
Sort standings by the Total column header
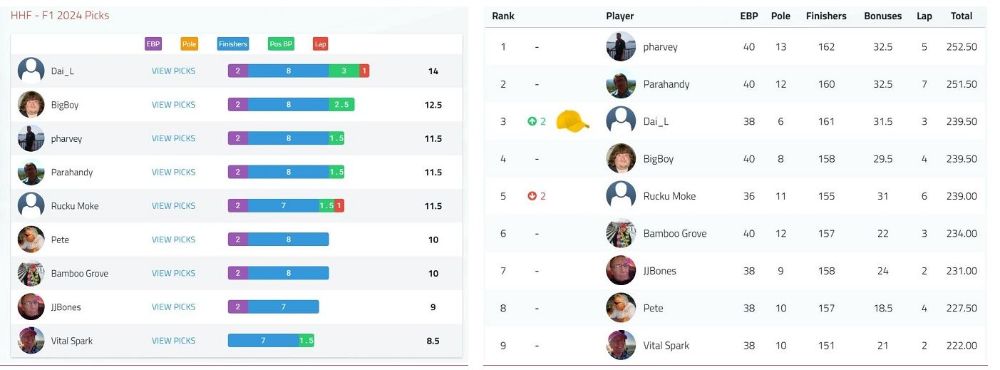[x=961, y=16]
